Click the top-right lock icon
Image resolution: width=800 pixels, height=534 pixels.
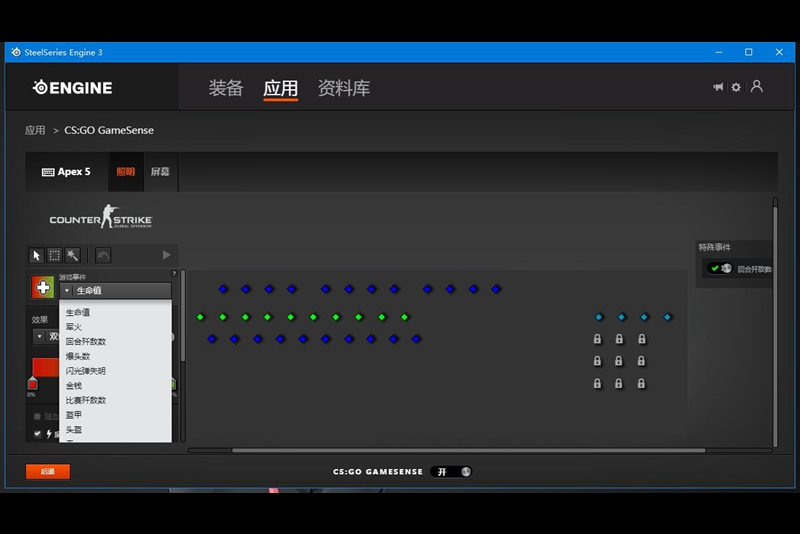coord(642,339)
